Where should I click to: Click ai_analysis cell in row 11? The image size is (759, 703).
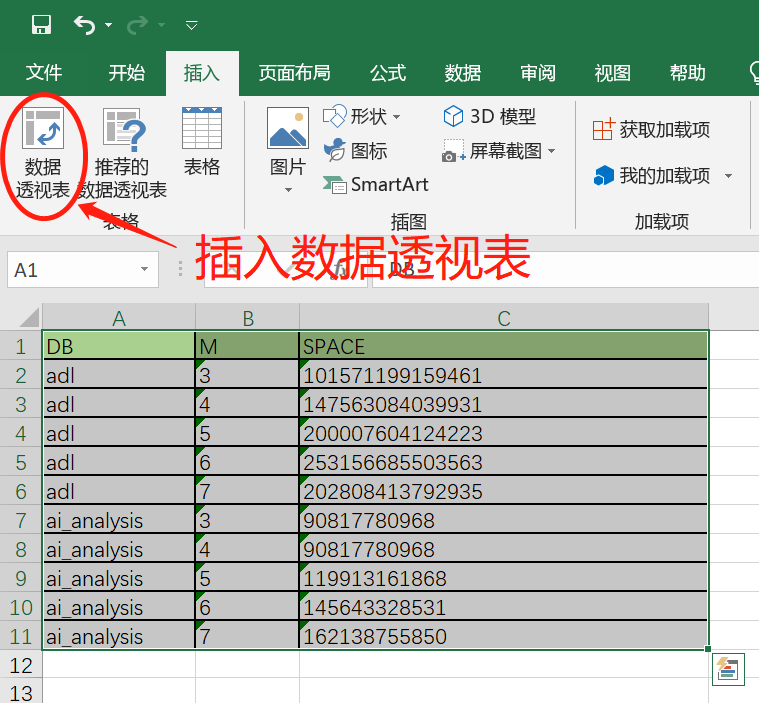click(x=119, y=636)
